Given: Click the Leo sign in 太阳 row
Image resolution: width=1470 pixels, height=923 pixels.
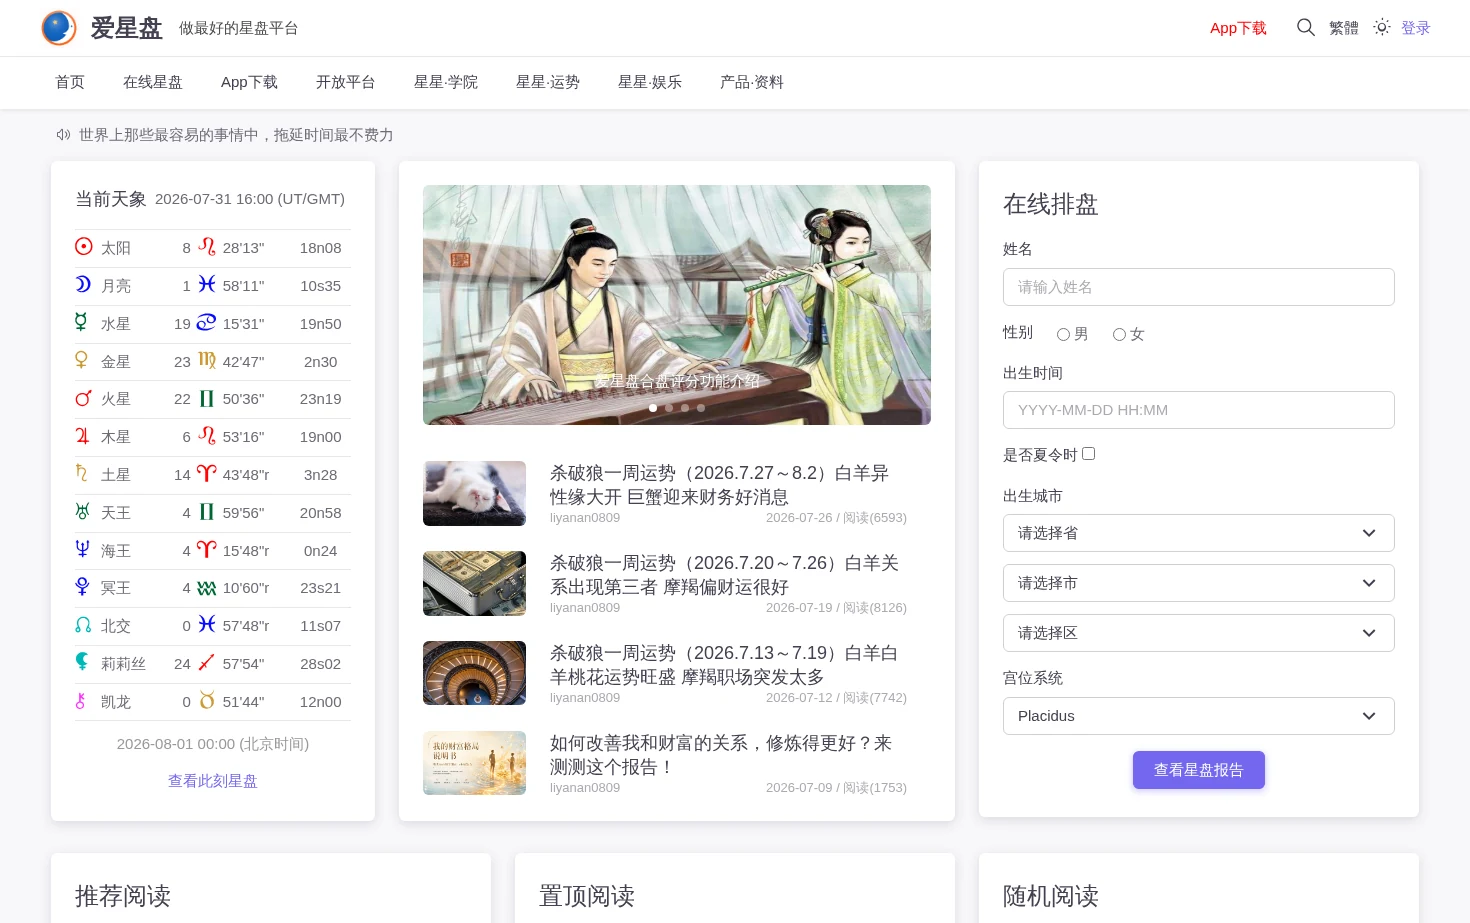Looking at the screenshot, I should pos(207,247).
